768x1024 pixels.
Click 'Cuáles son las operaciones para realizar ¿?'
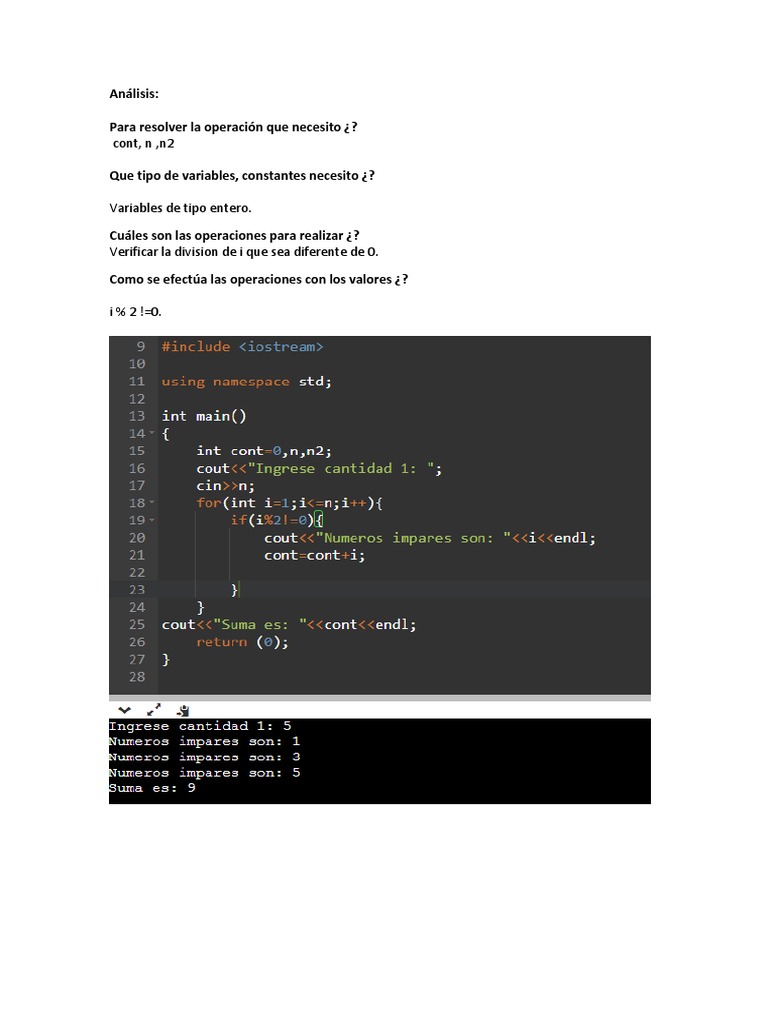(x=234, y=236)
